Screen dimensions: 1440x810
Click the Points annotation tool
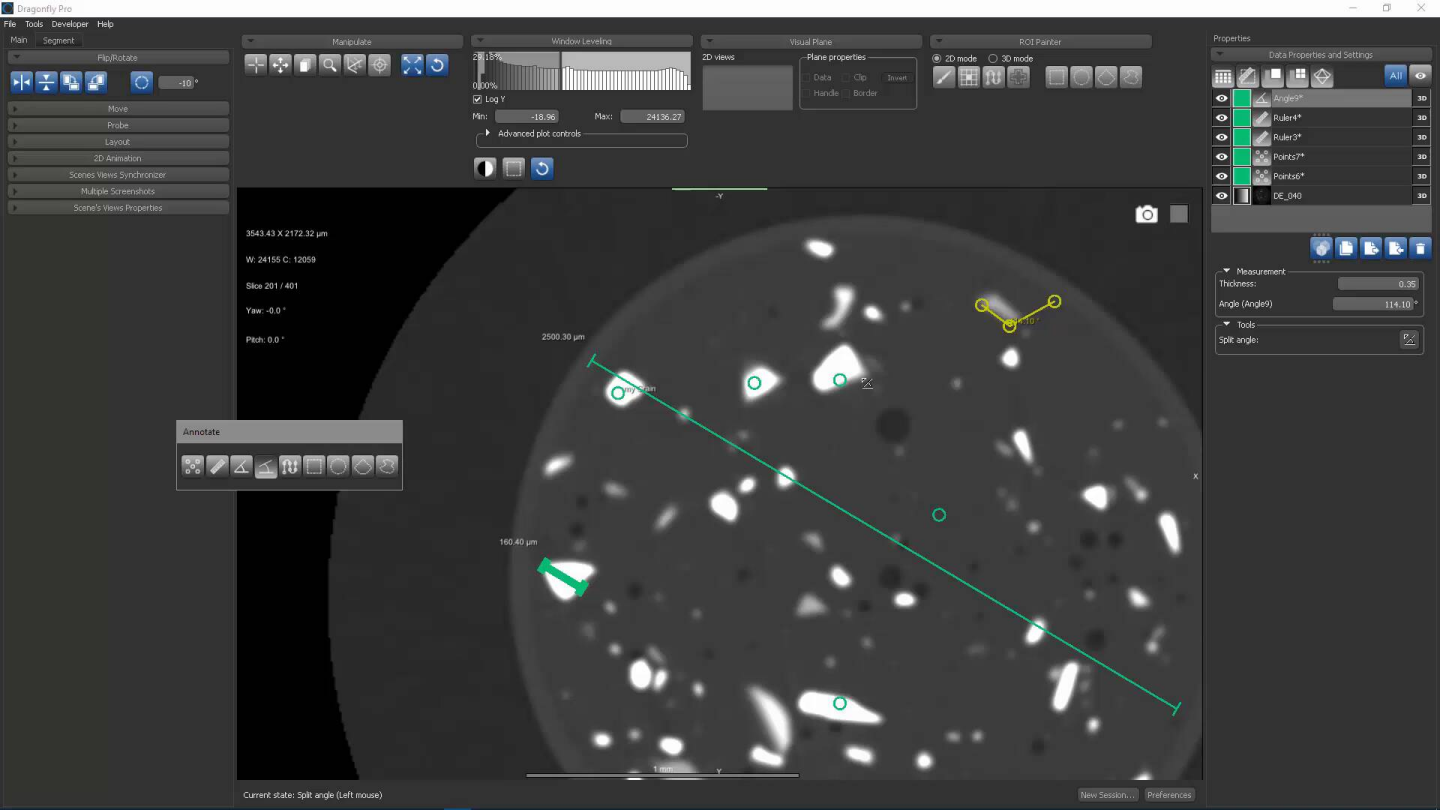192,466
